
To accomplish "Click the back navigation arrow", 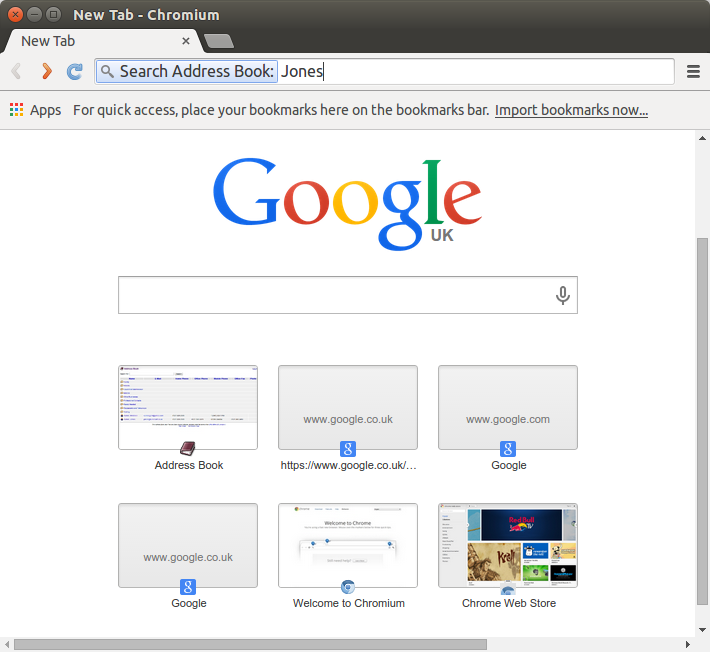I will coord(17,71).
